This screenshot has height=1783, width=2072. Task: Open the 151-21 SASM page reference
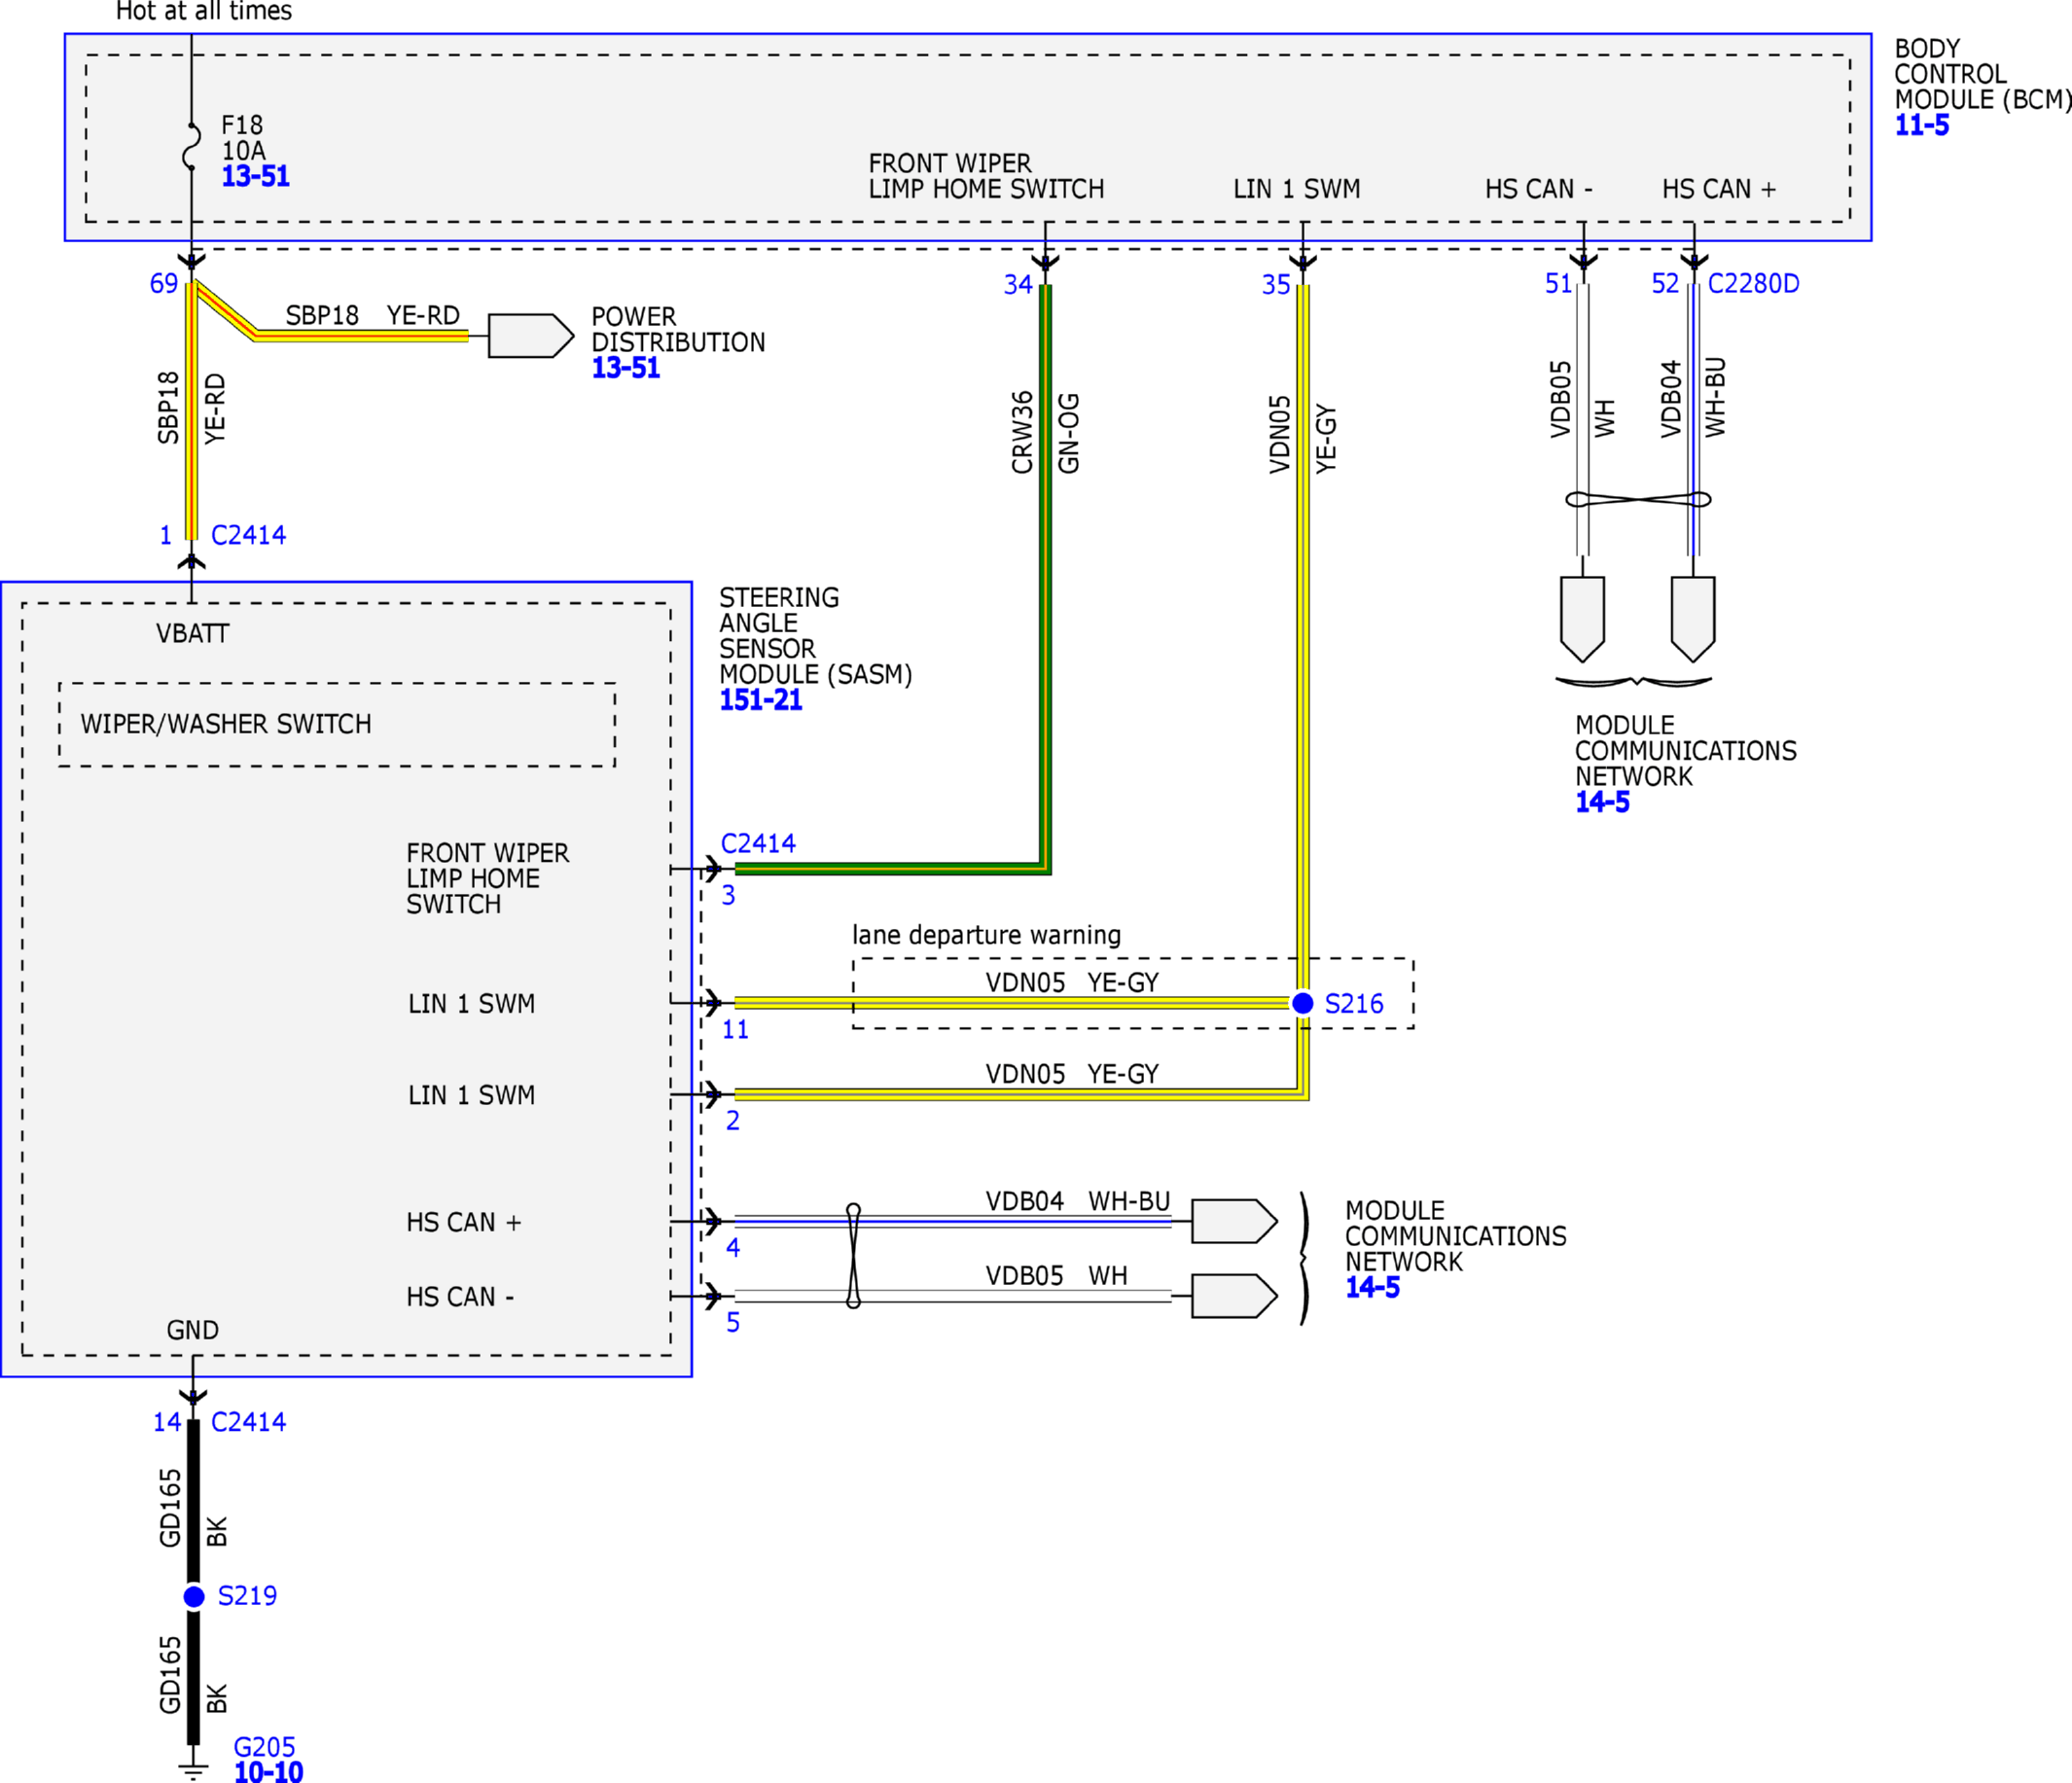point(760,700)
